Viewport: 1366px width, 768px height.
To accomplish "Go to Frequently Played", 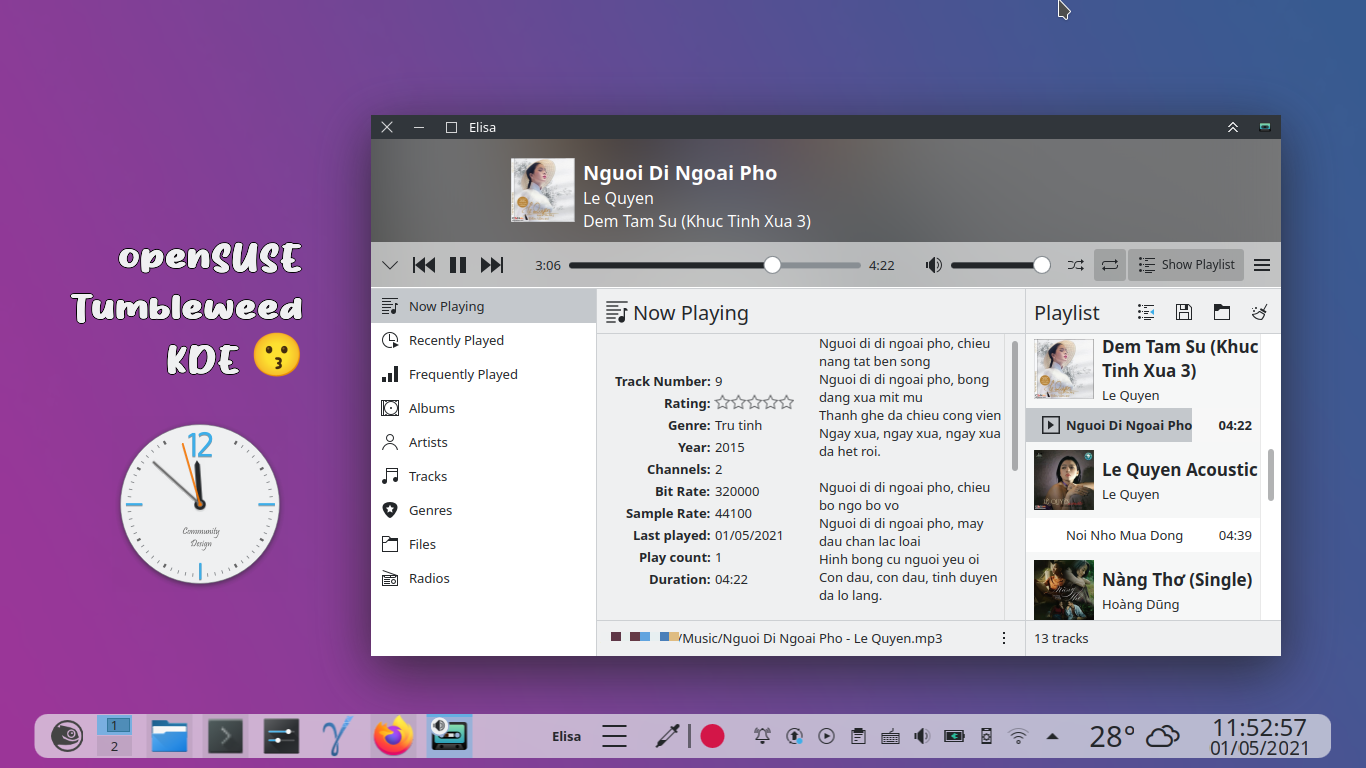I will [483, 374].
